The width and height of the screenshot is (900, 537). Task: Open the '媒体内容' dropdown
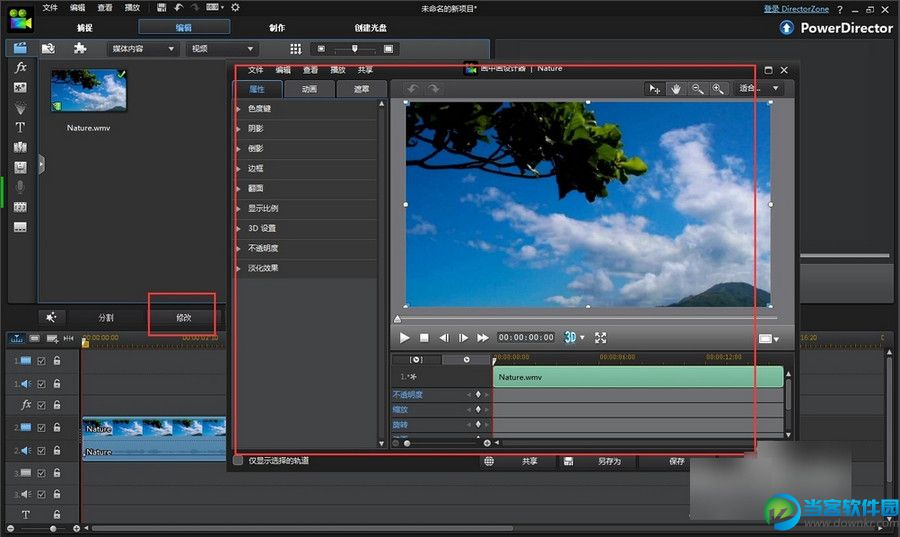click(143, 48)
